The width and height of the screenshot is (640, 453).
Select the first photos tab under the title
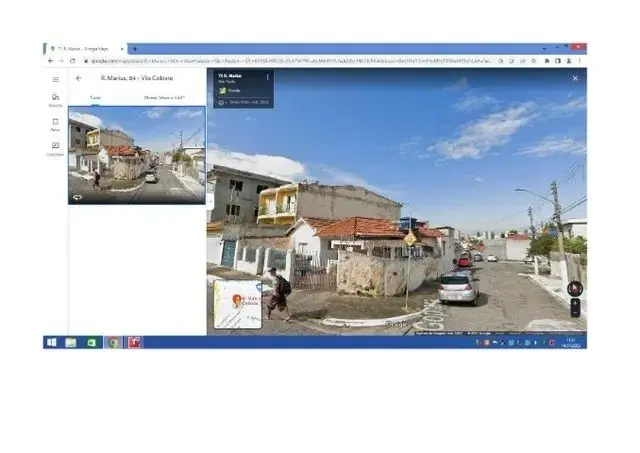tap(96, 98)
